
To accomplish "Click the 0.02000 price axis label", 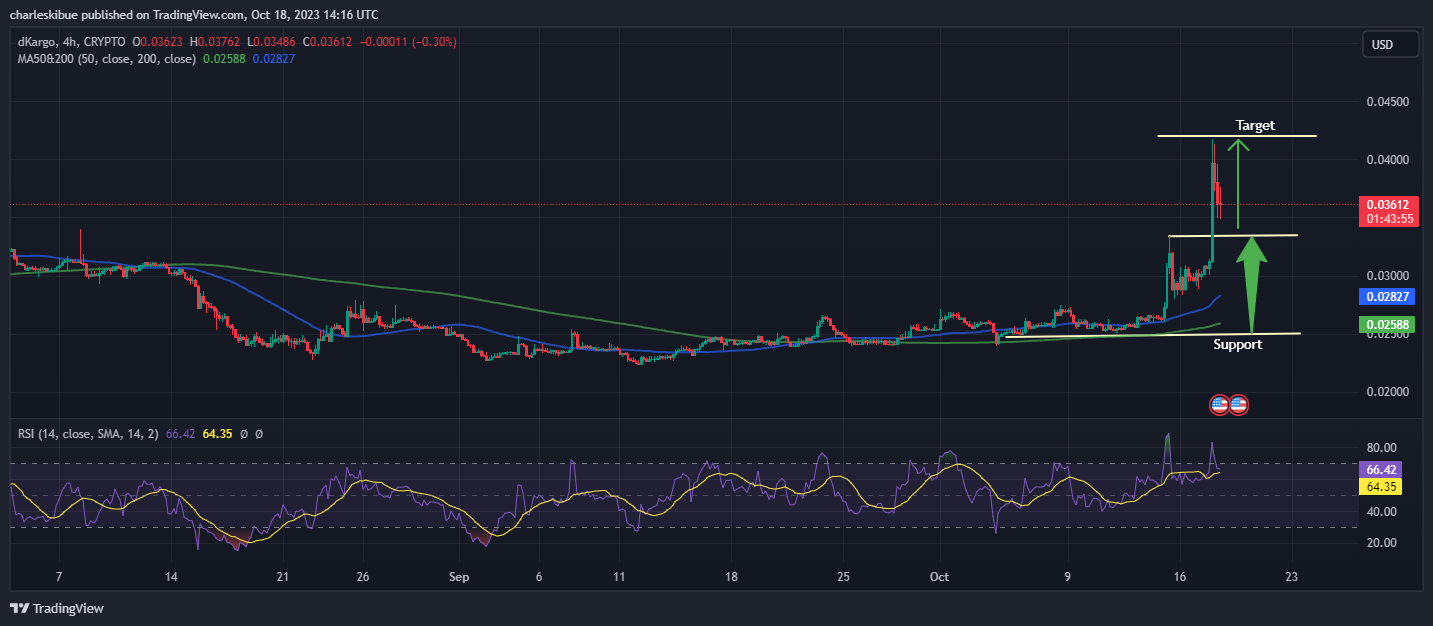I will click(x=1387, y=392).
